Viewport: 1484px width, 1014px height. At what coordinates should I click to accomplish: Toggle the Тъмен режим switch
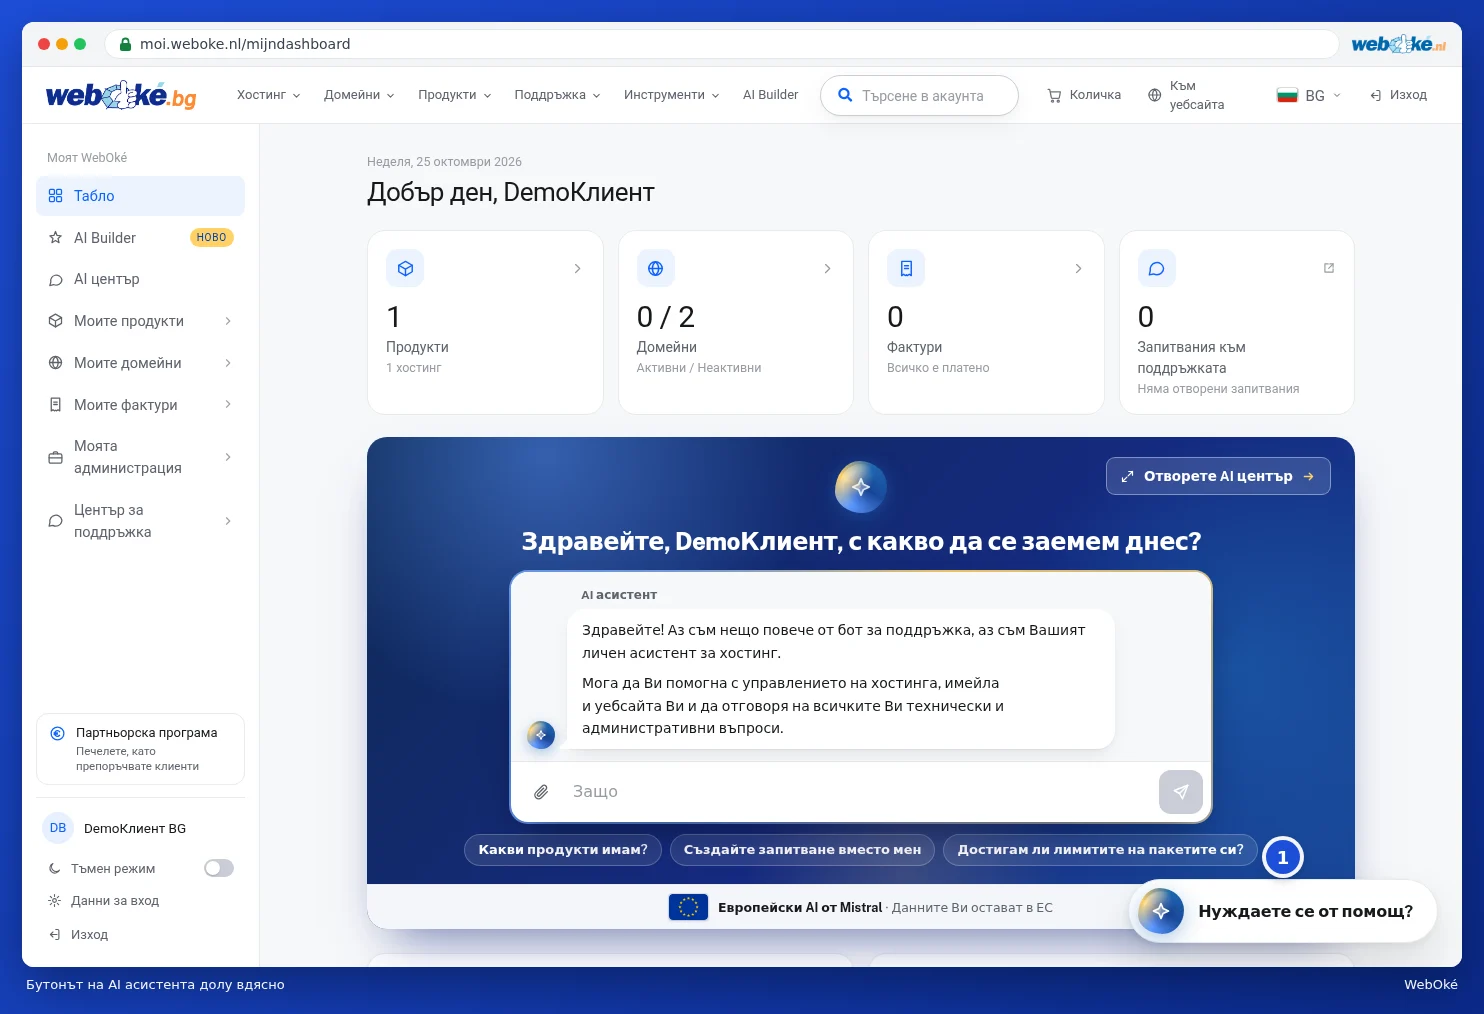pyautogui.click(x=219, y=868)
